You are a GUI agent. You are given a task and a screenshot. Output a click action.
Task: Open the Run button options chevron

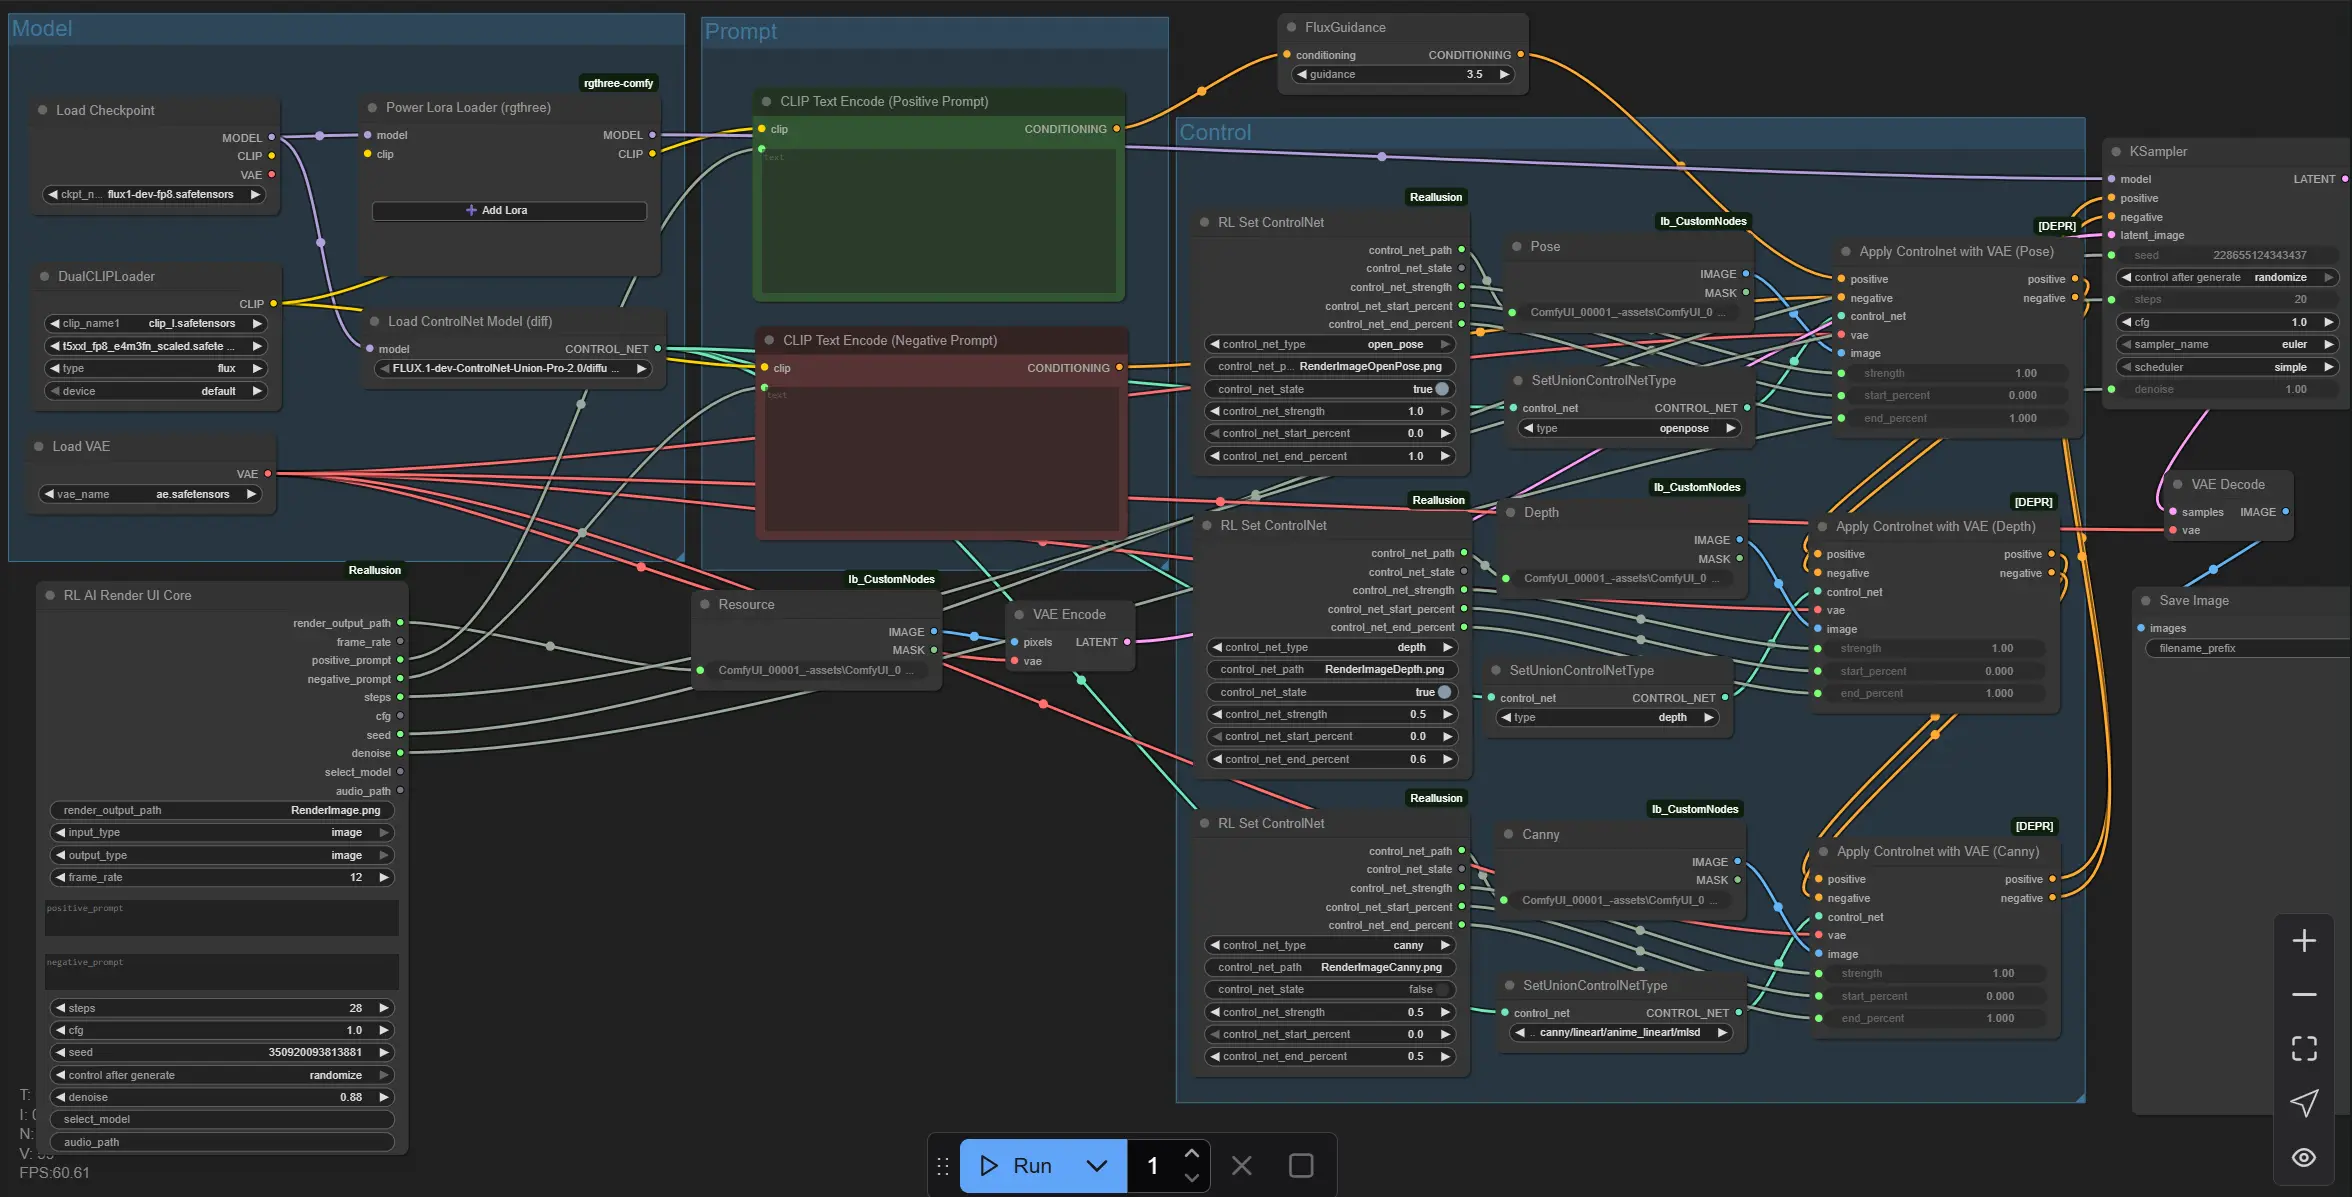(x=1097, y=1166)
